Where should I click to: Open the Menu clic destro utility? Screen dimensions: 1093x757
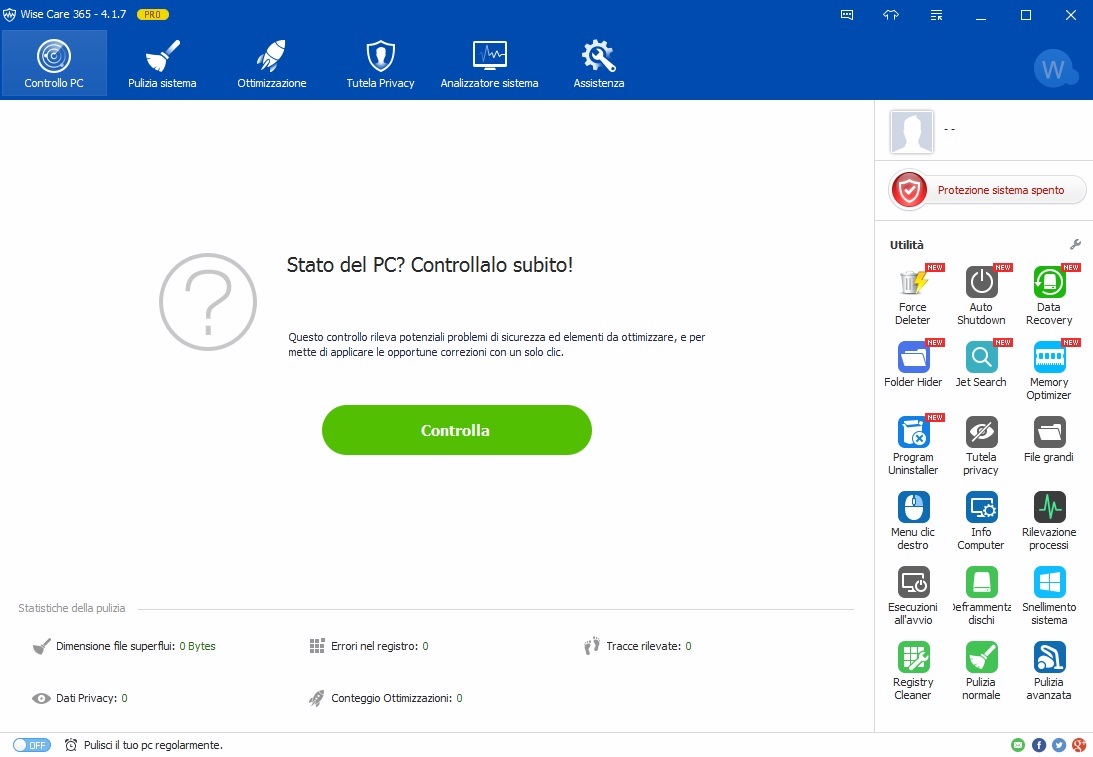point(912,520)
